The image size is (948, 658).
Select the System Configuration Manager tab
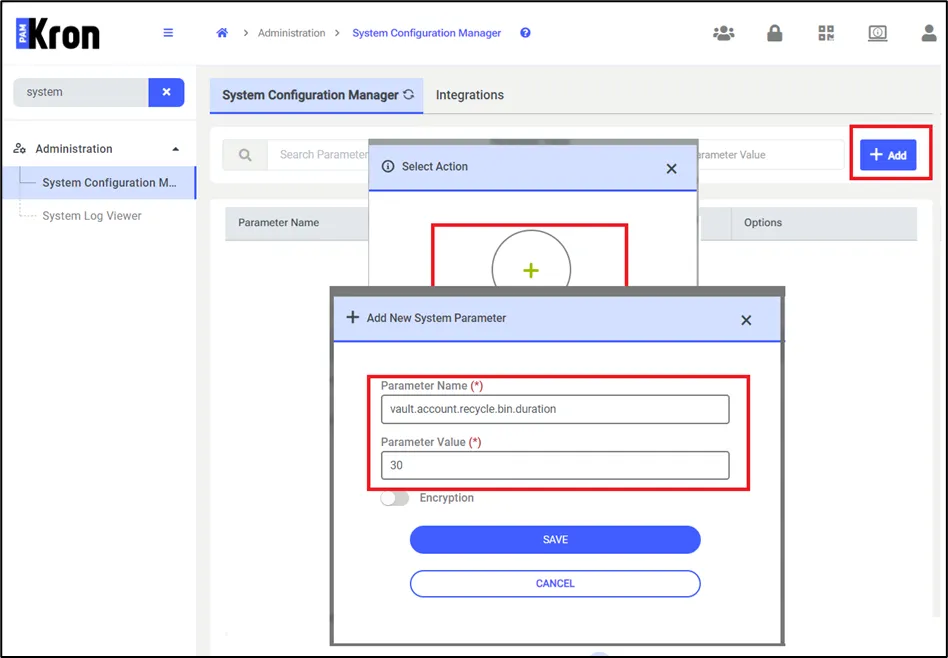click(x=316, y=95)
